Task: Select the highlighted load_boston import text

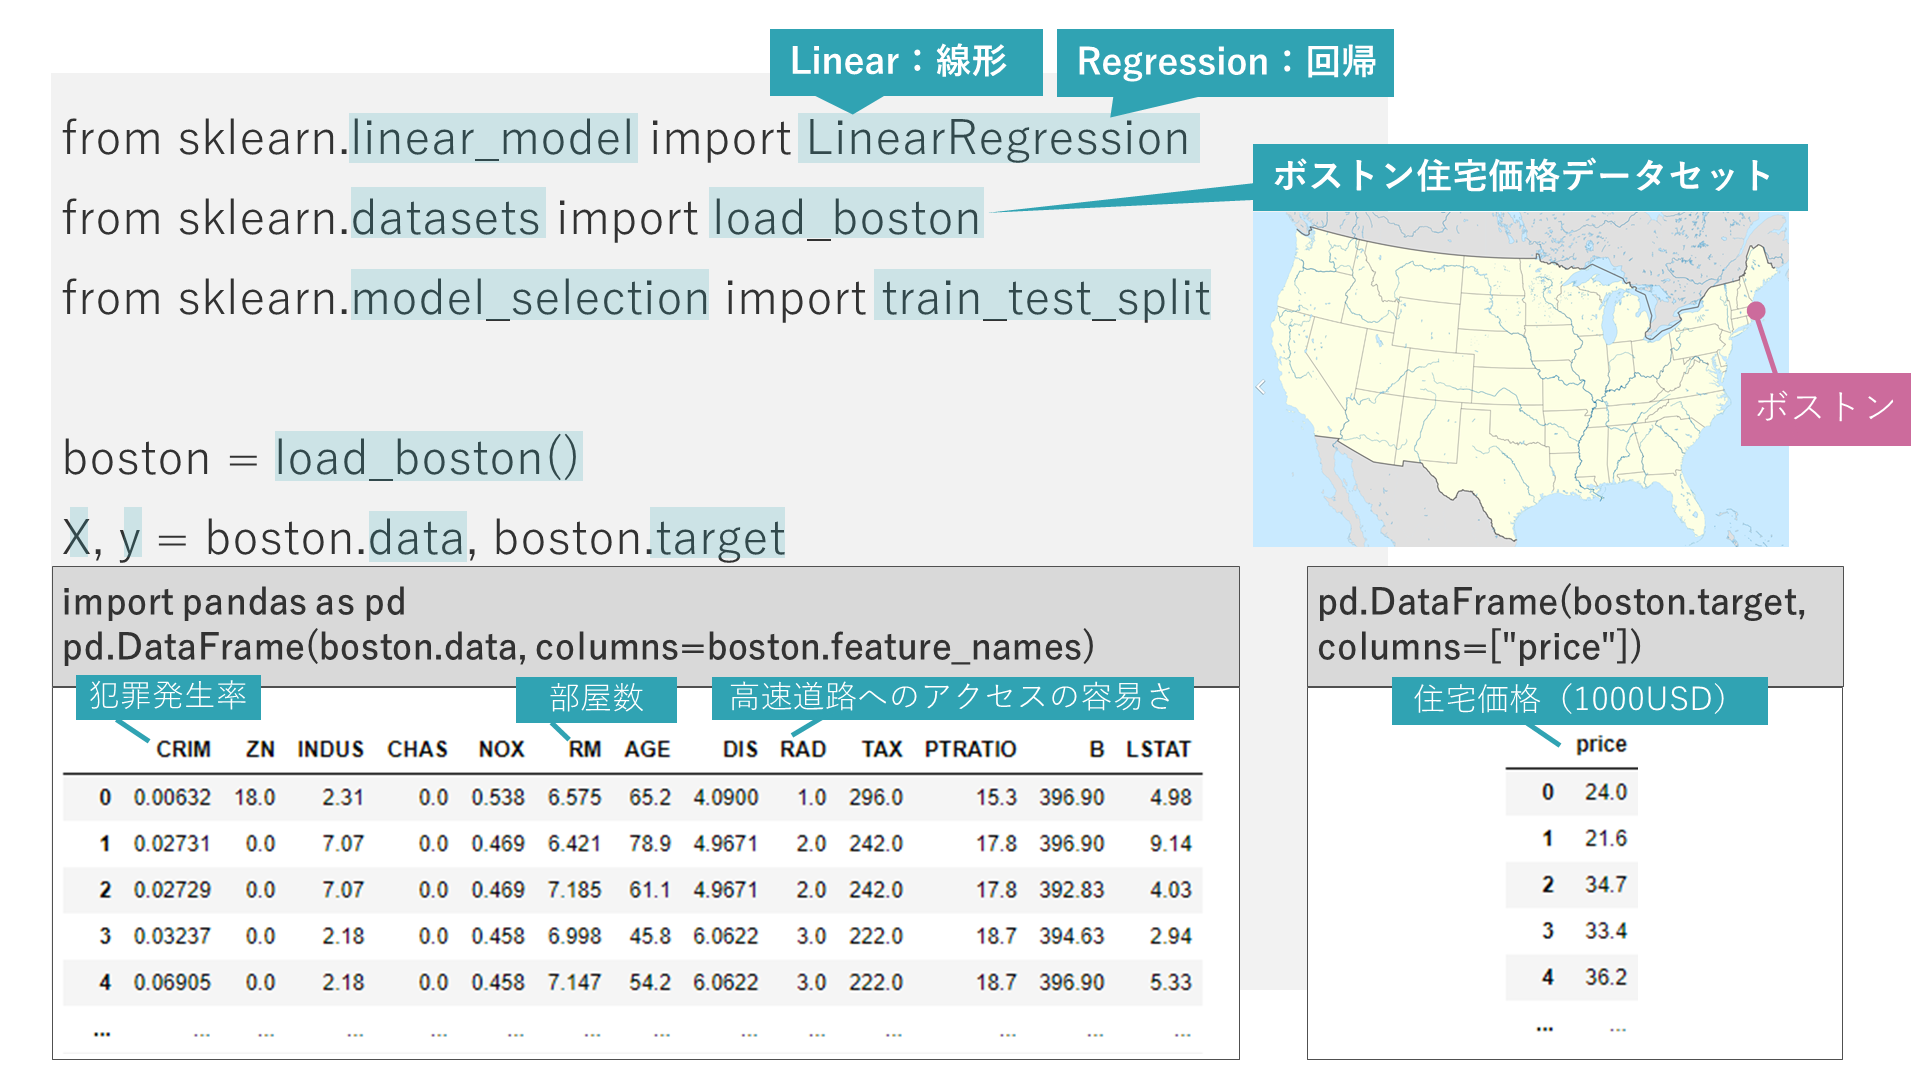Action: 846,218
